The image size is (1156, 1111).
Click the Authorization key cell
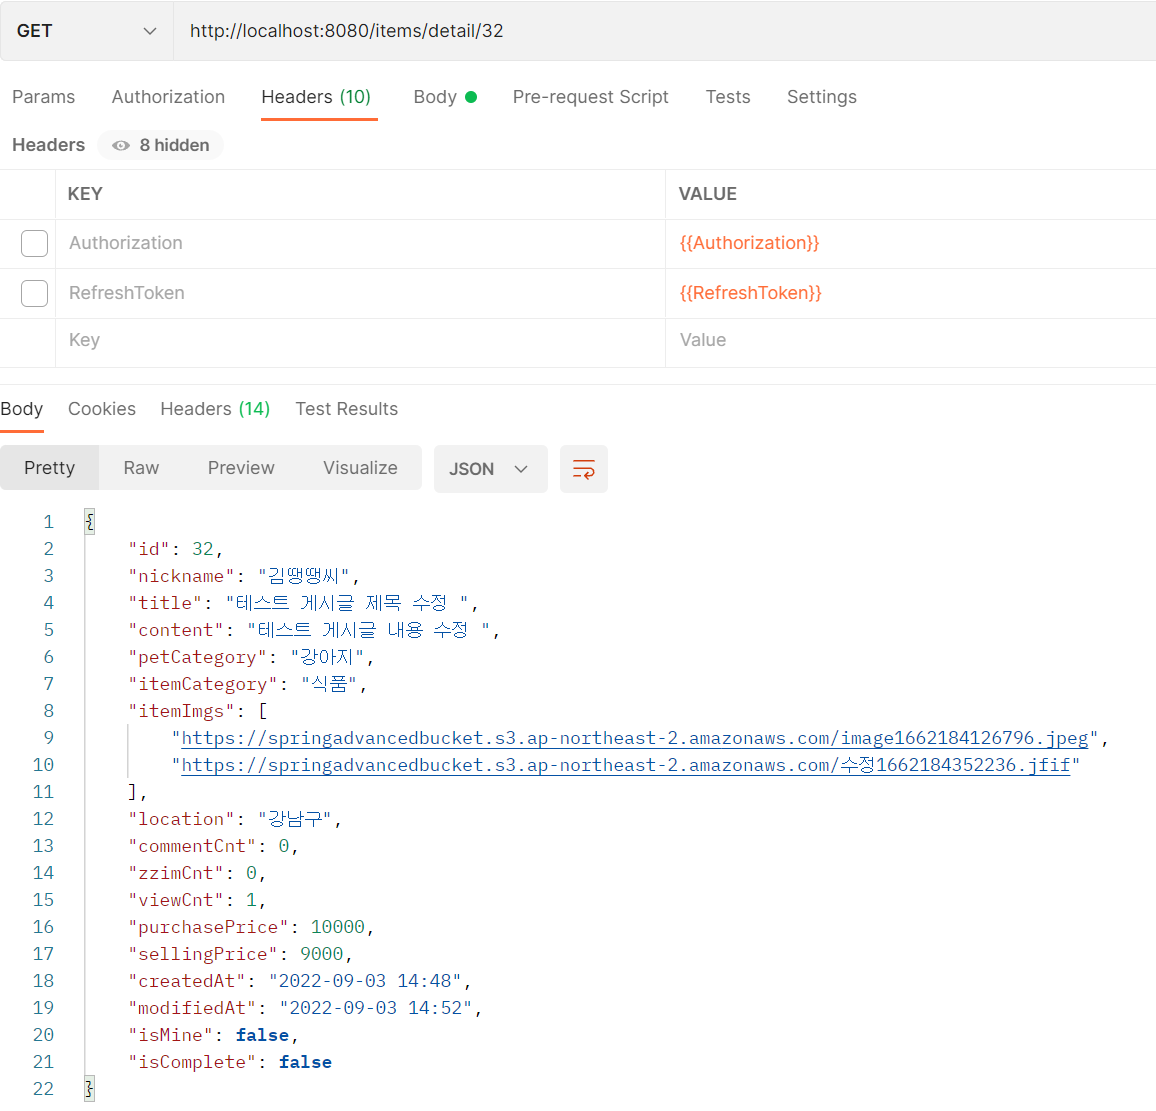pyautogui.click(x=360, y=243)
